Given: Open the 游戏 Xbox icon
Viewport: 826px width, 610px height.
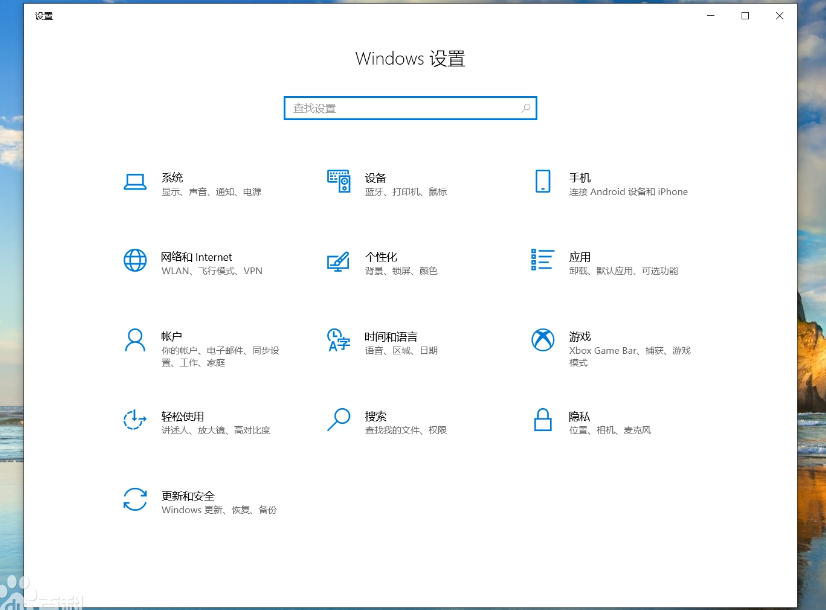Looking at the screenshot, I should 543,340.
